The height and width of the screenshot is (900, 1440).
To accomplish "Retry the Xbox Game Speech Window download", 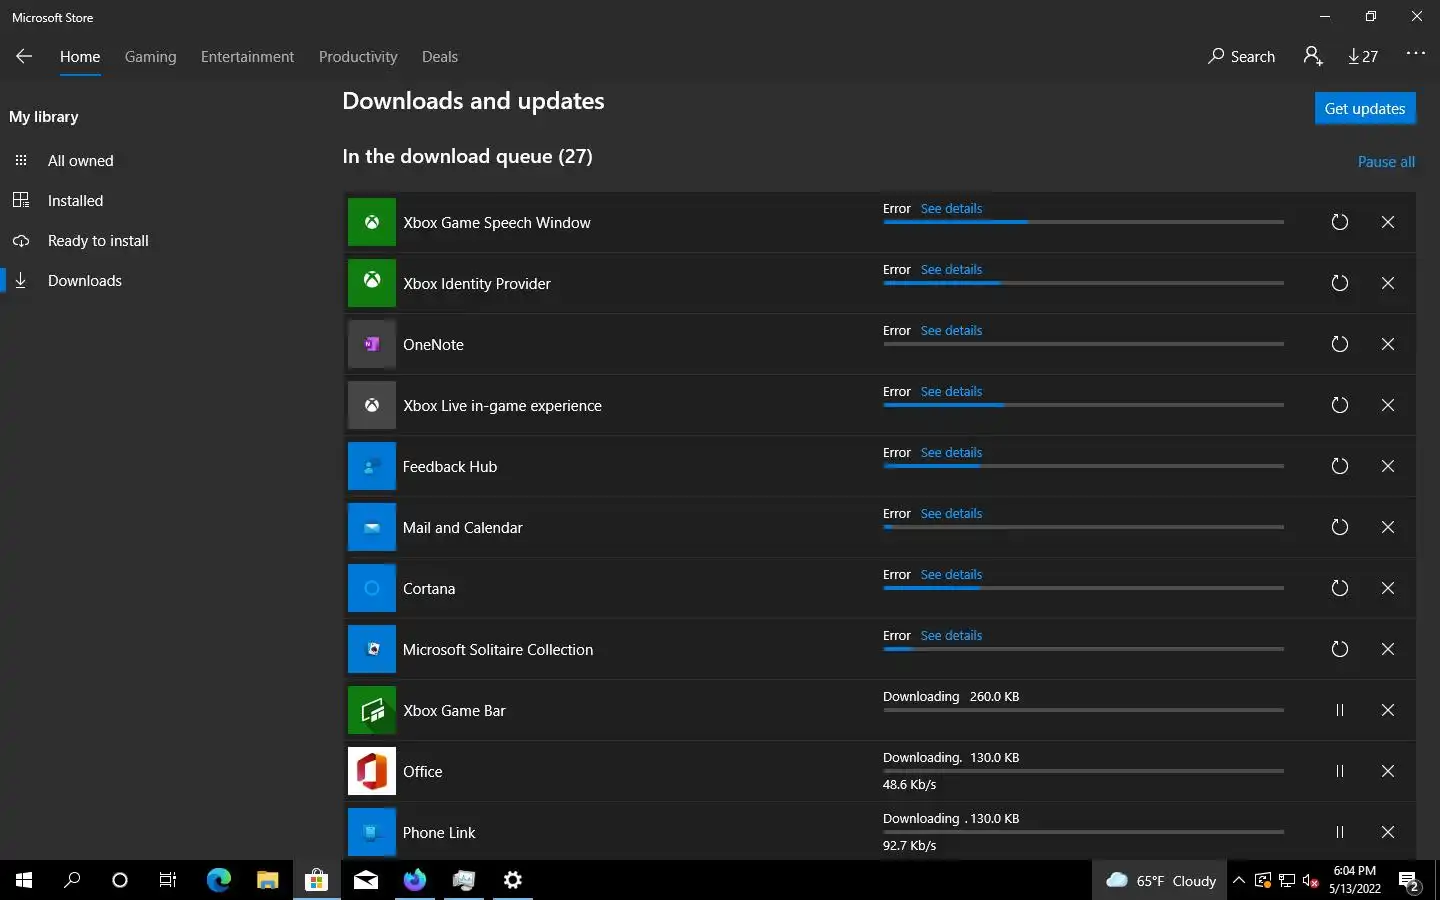I will (x=1340, y=222).
